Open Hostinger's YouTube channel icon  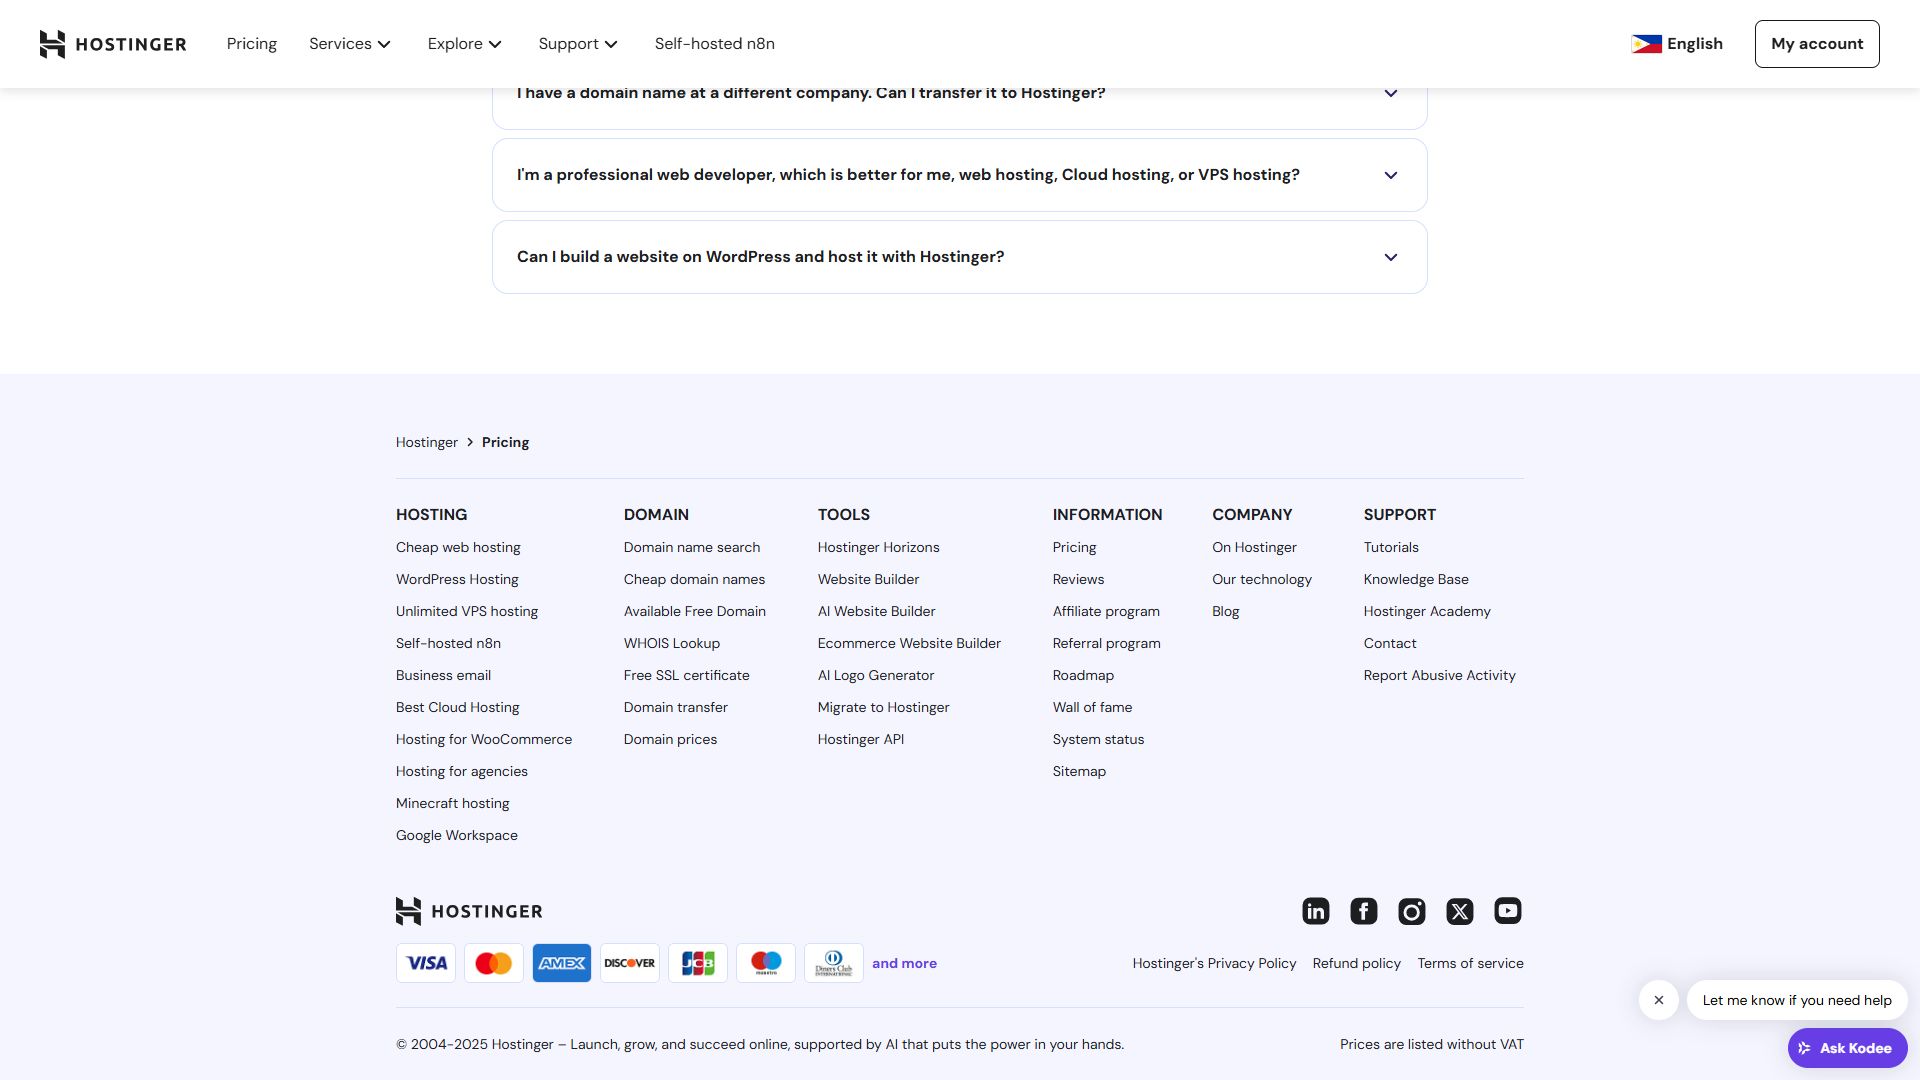pos(1507,911)
